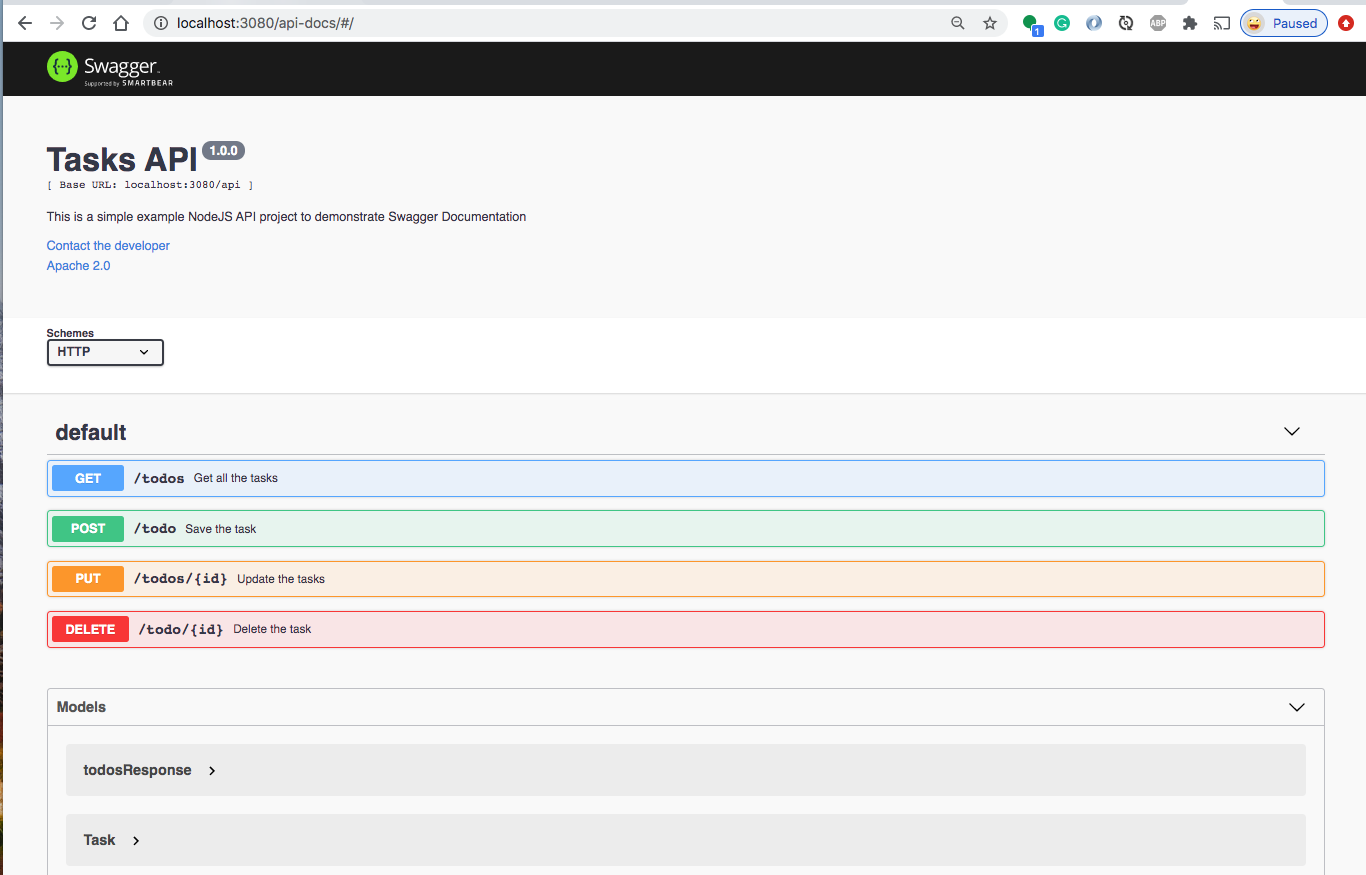
Task: Expand the todosResponse model
Action: coord(150,770)
